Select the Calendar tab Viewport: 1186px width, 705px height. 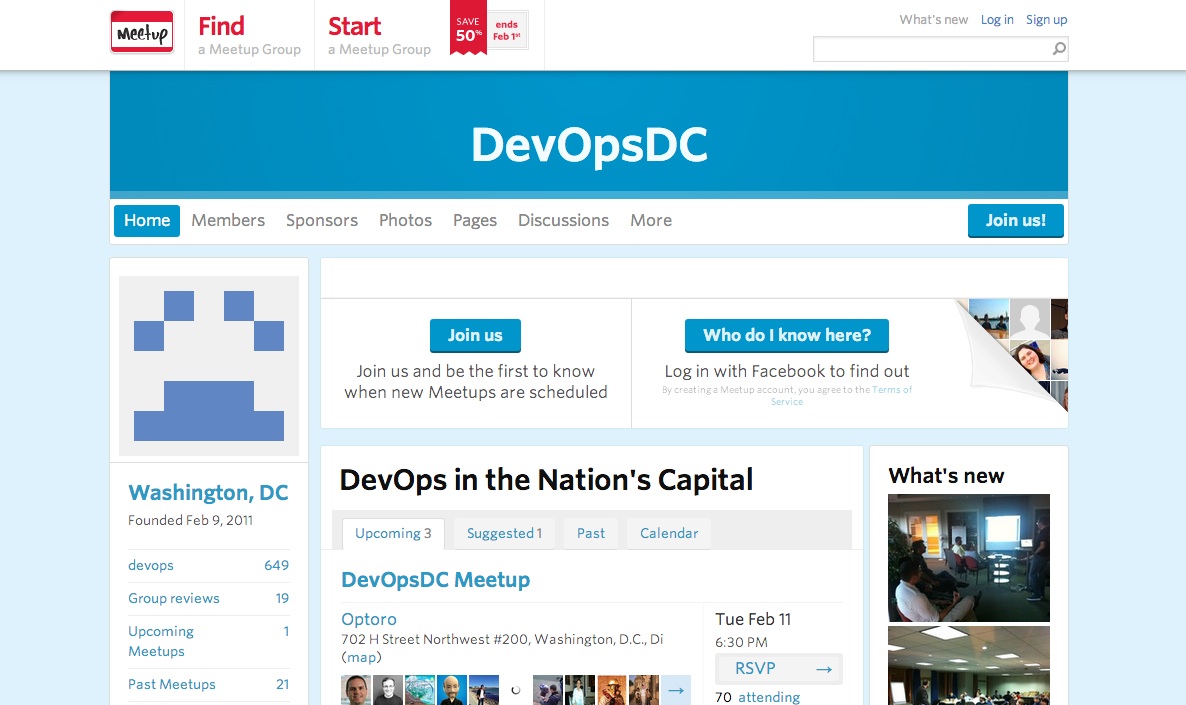click(669, 533)
